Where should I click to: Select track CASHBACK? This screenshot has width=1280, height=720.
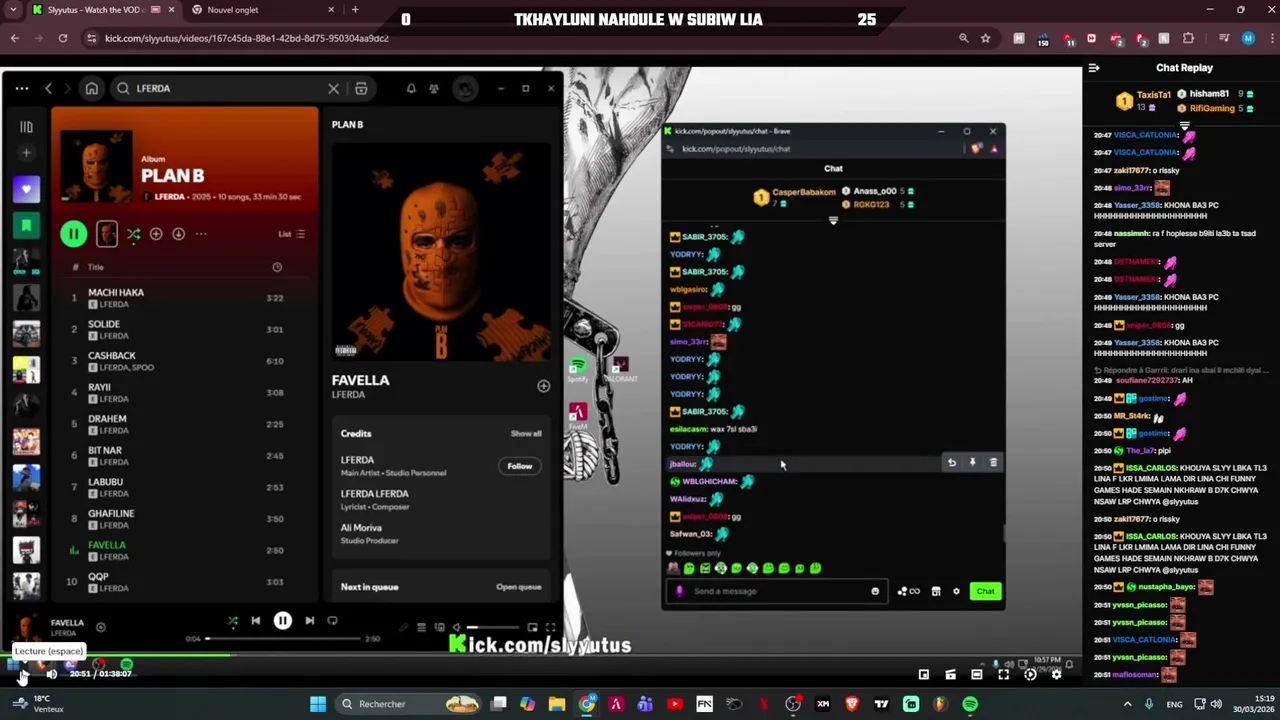coord(187,360)
